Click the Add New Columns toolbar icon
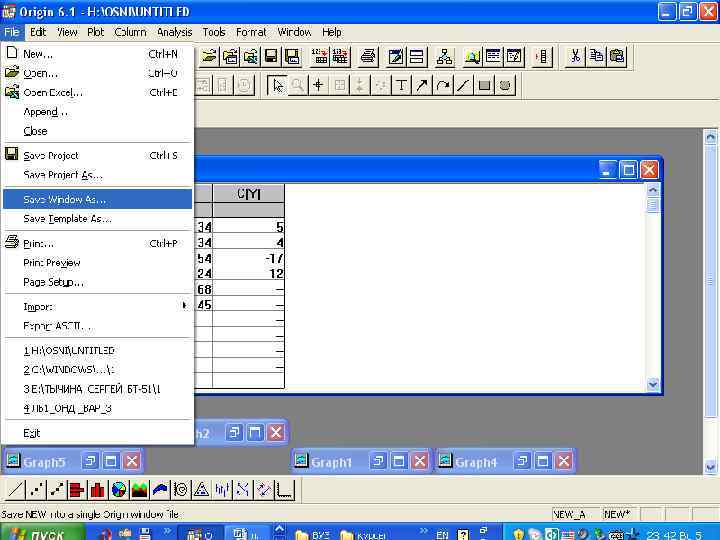This screenshot has width=720, height=540. point(542,57)
